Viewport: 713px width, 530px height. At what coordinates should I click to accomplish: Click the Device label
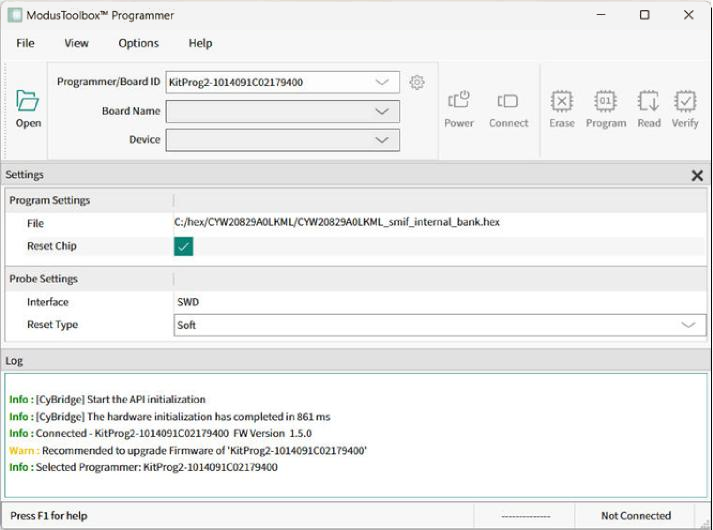tap(145, 140)
